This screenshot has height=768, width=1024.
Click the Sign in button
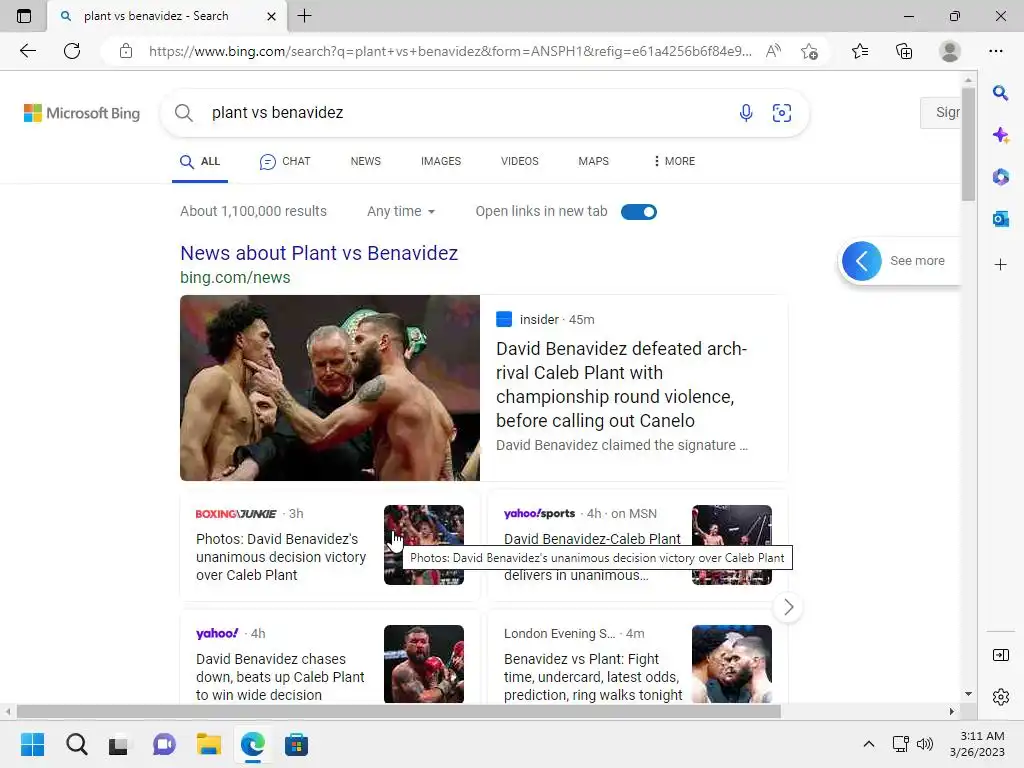coord(940,113)
